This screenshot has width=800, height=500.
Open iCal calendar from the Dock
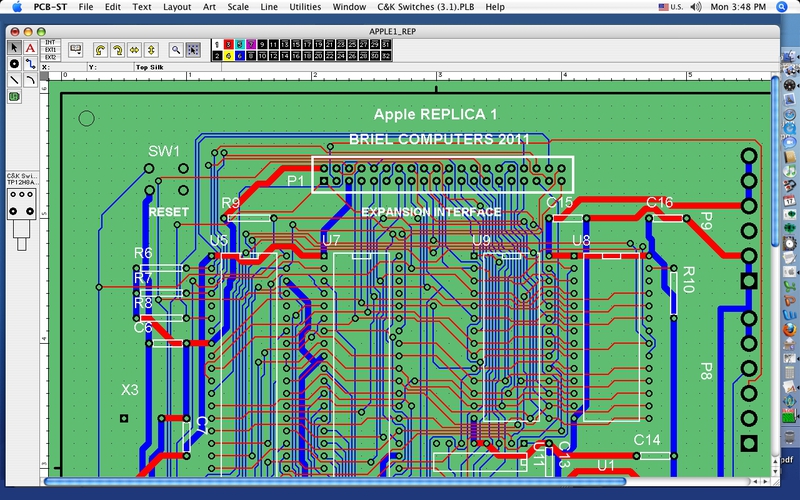(790, 200)
